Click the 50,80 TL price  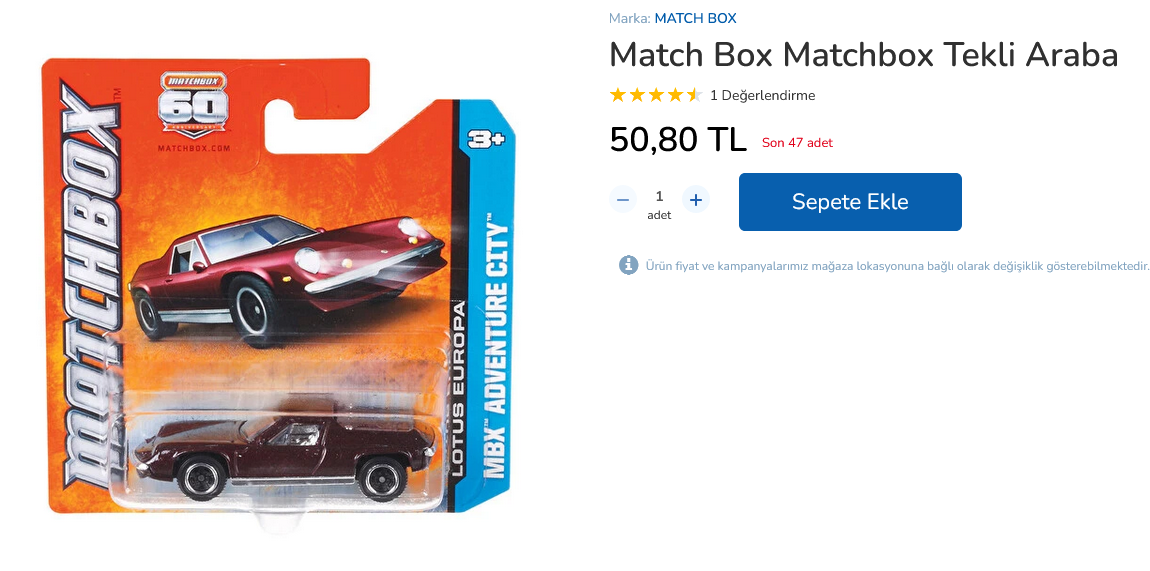[678, 139]
